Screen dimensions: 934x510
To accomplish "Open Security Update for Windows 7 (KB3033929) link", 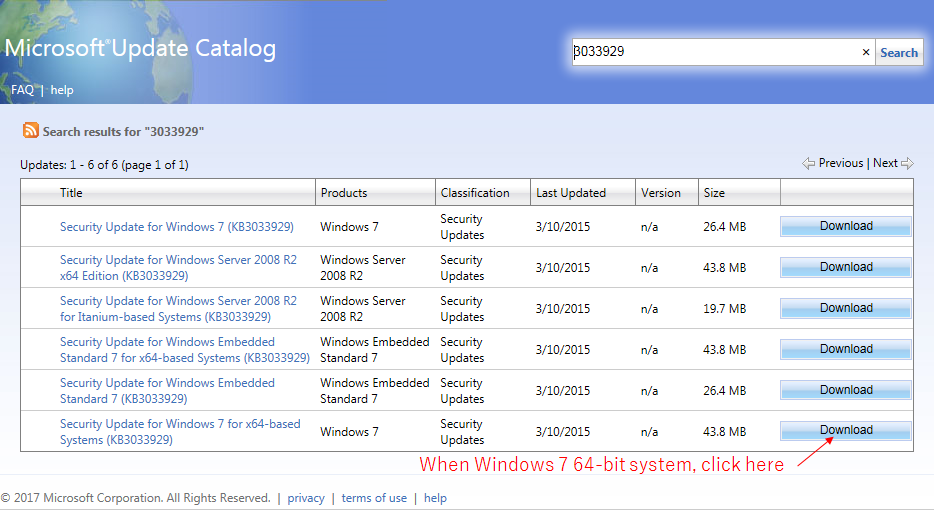I will click(x=177, y=227).
